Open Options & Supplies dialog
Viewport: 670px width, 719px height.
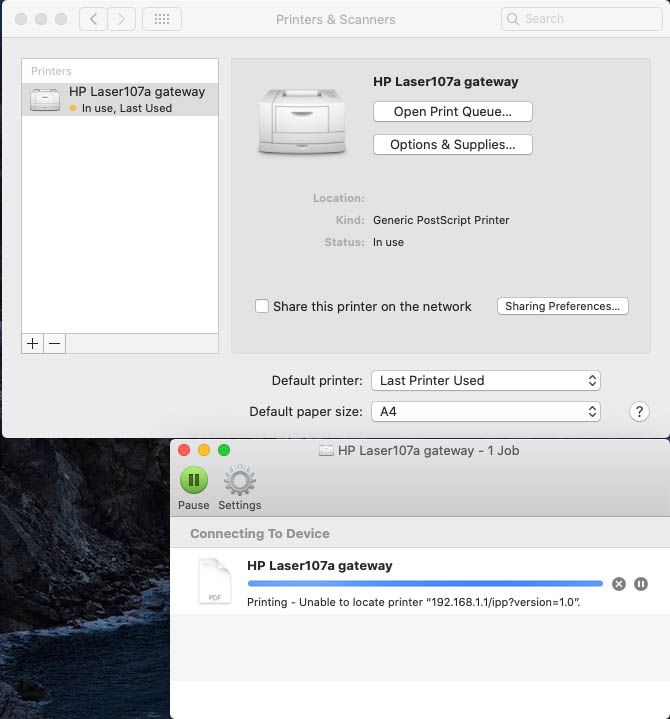point(452,145)
